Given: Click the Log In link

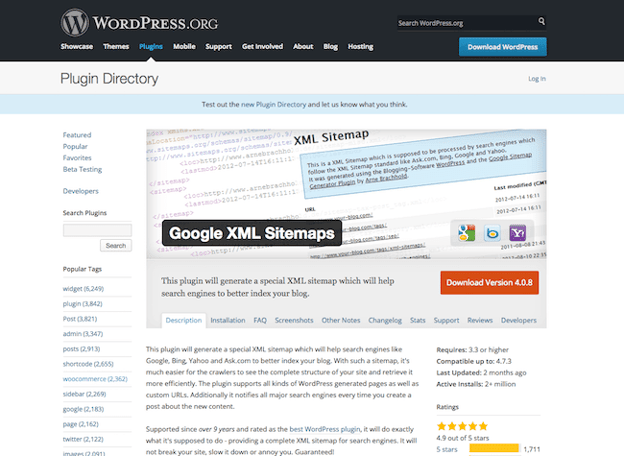Looking at the screenshot, I should point(537,78).
